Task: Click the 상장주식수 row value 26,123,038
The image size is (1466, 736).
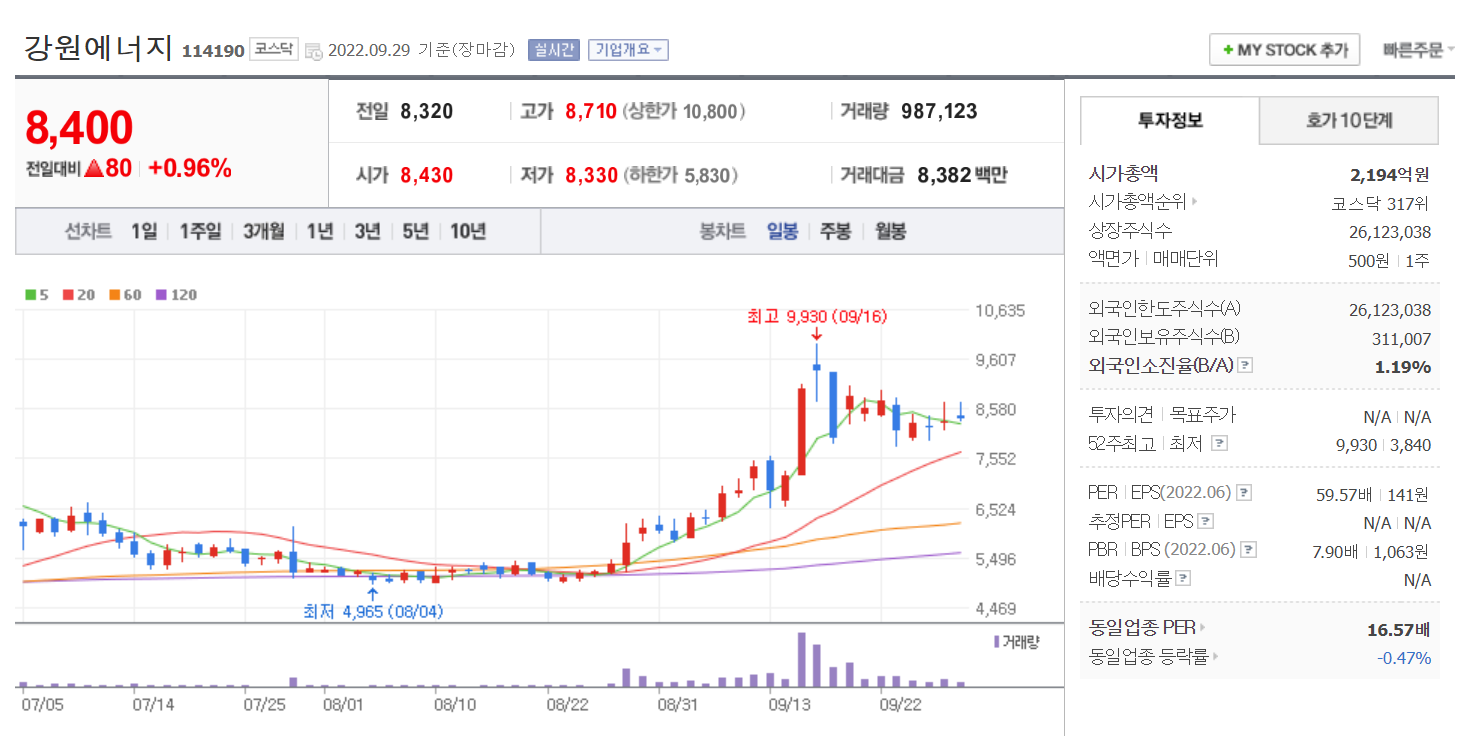Action: tap(1390, 232)
